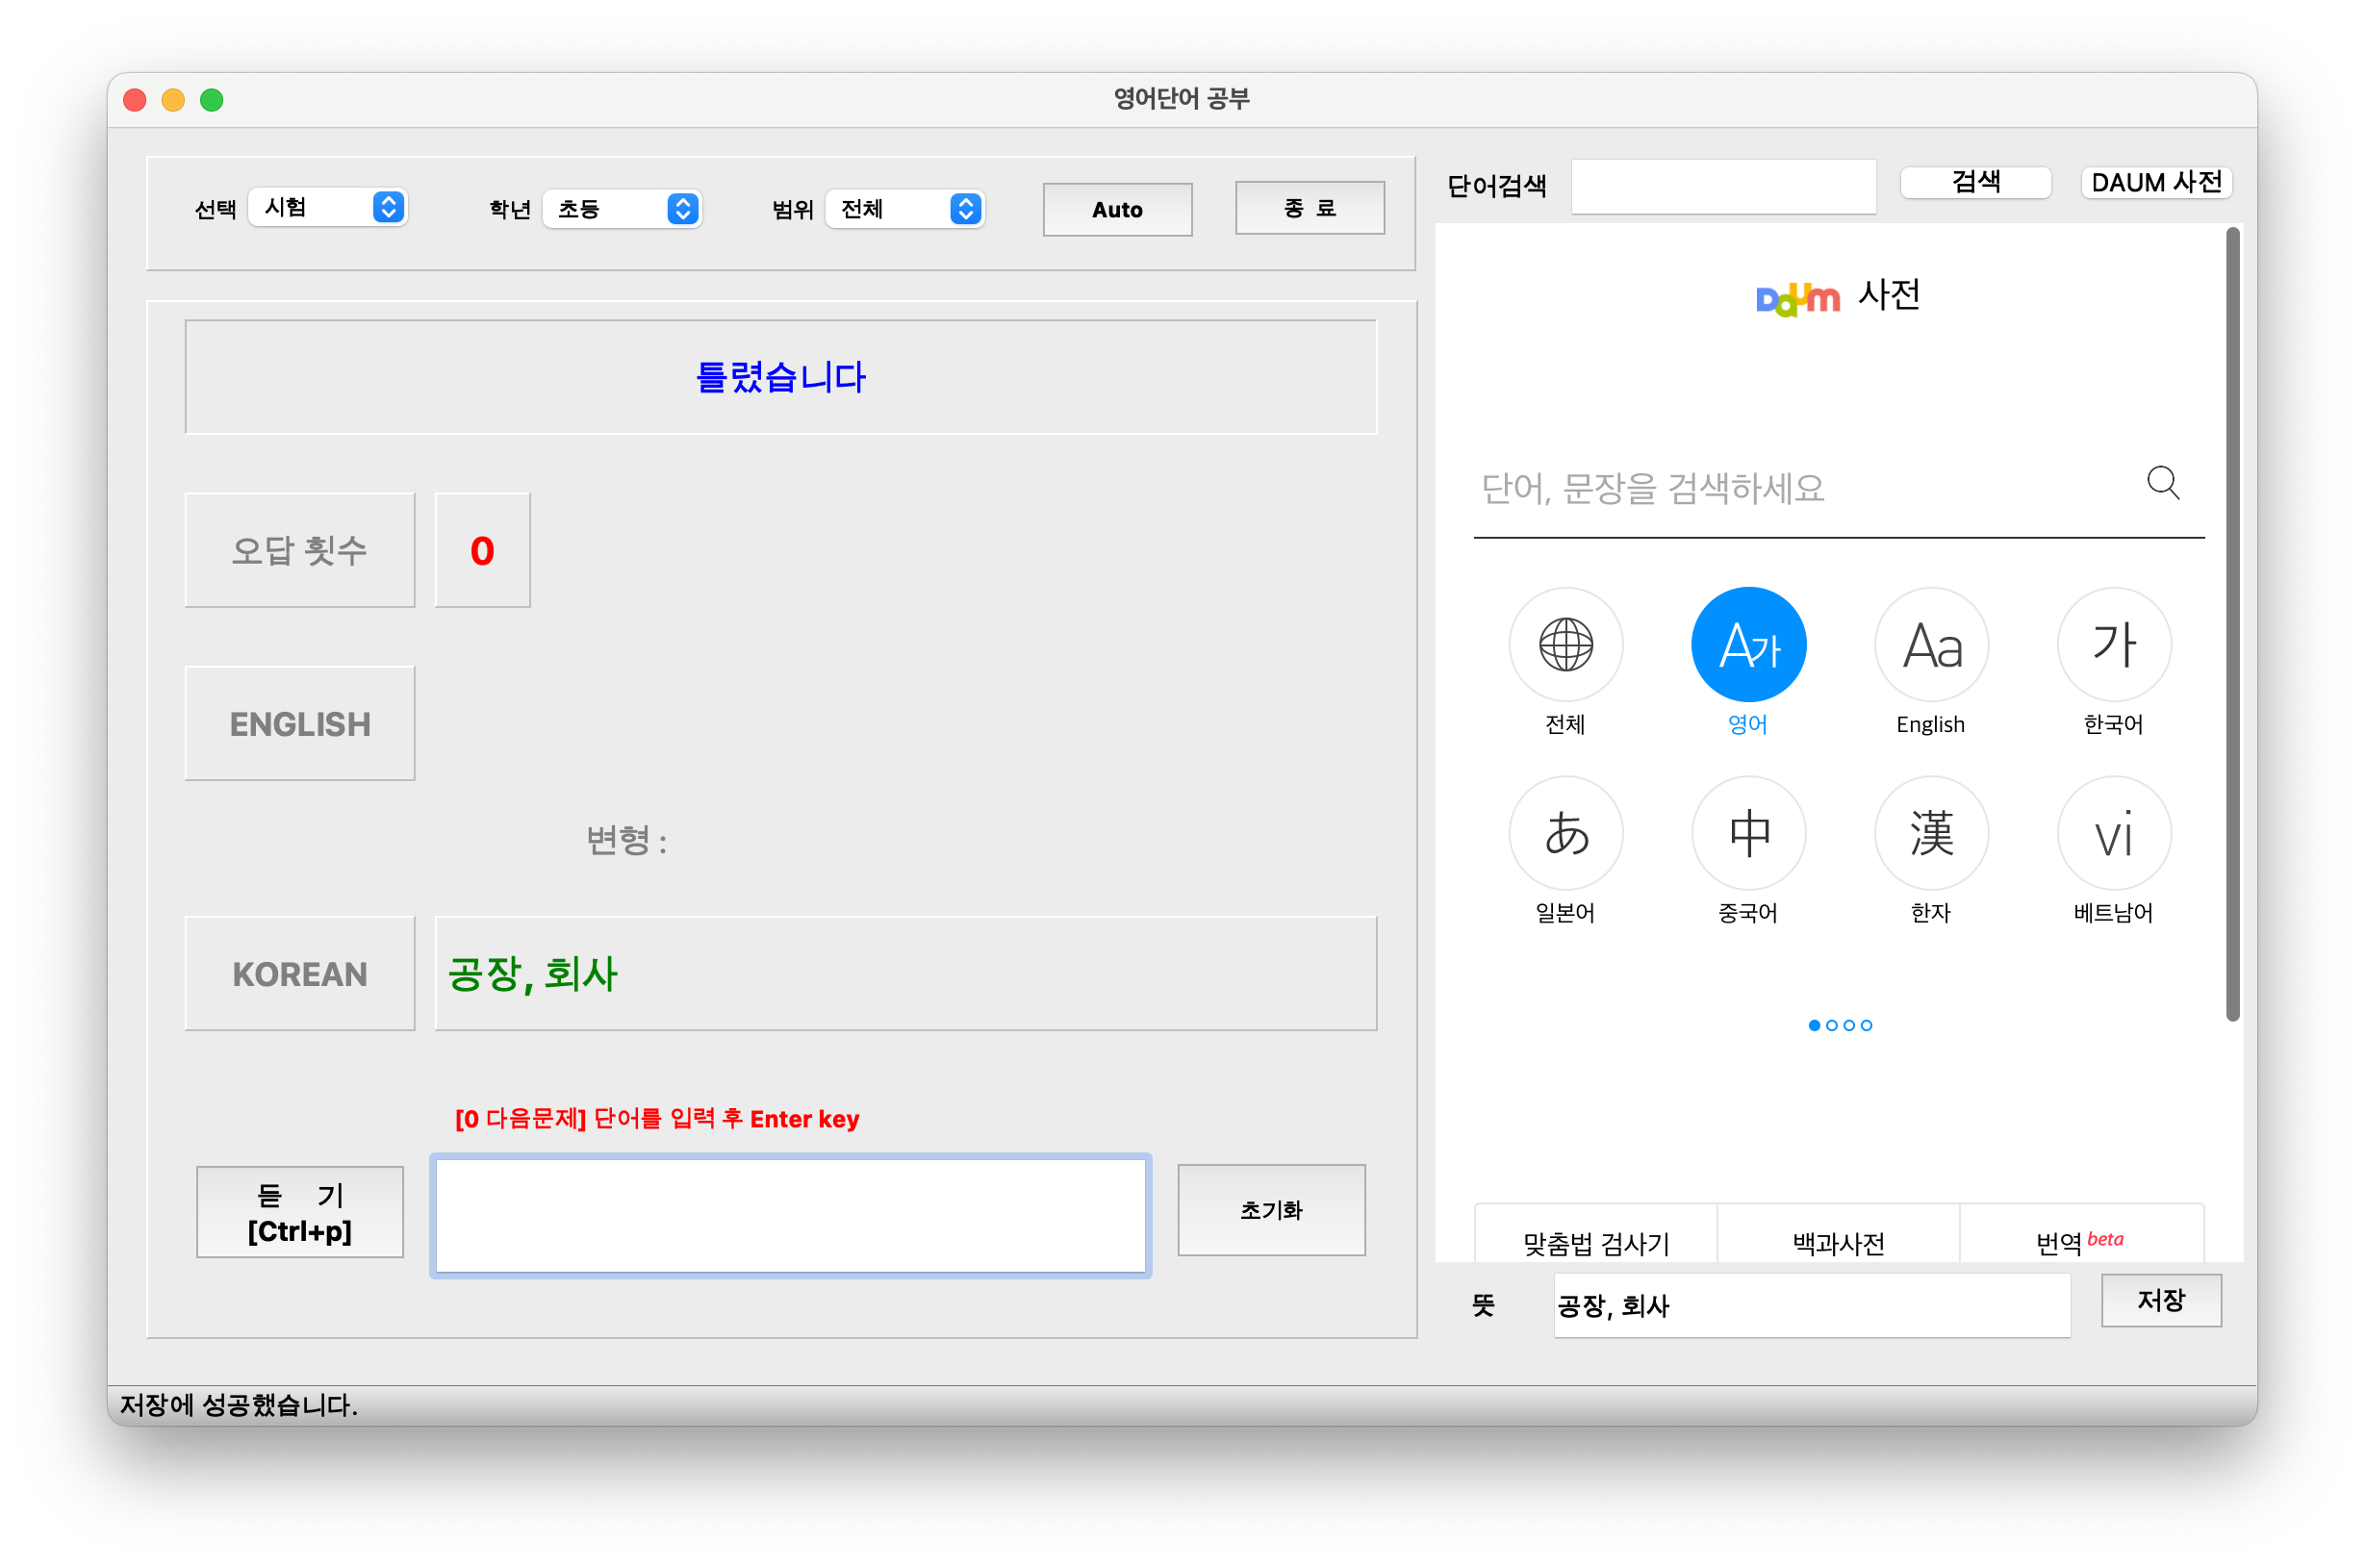This screenshot has height=1568, width=2365.
Task: Choose the English Aa dictionary icon
Action: tap(1931, 644)
